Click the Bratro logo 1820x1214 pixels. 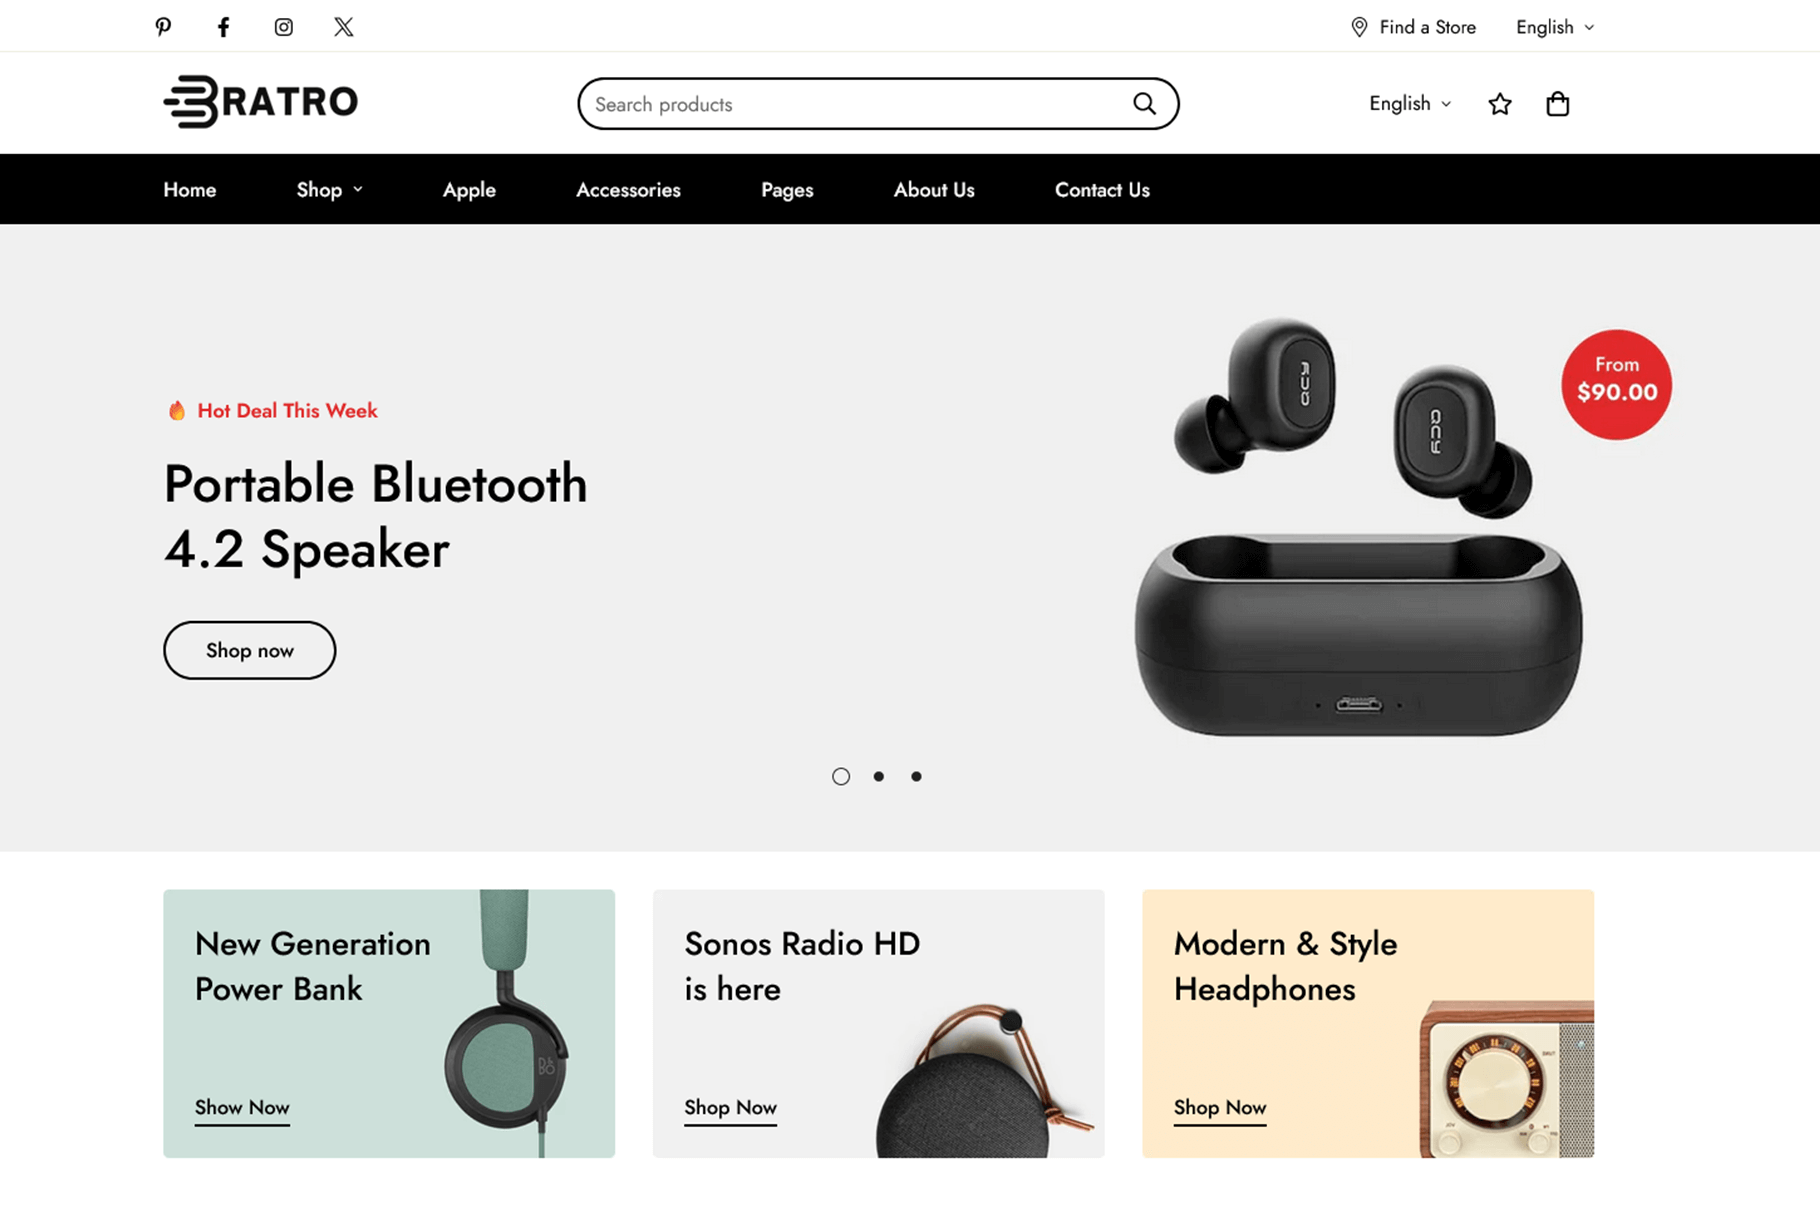click(x=261, y=101)
